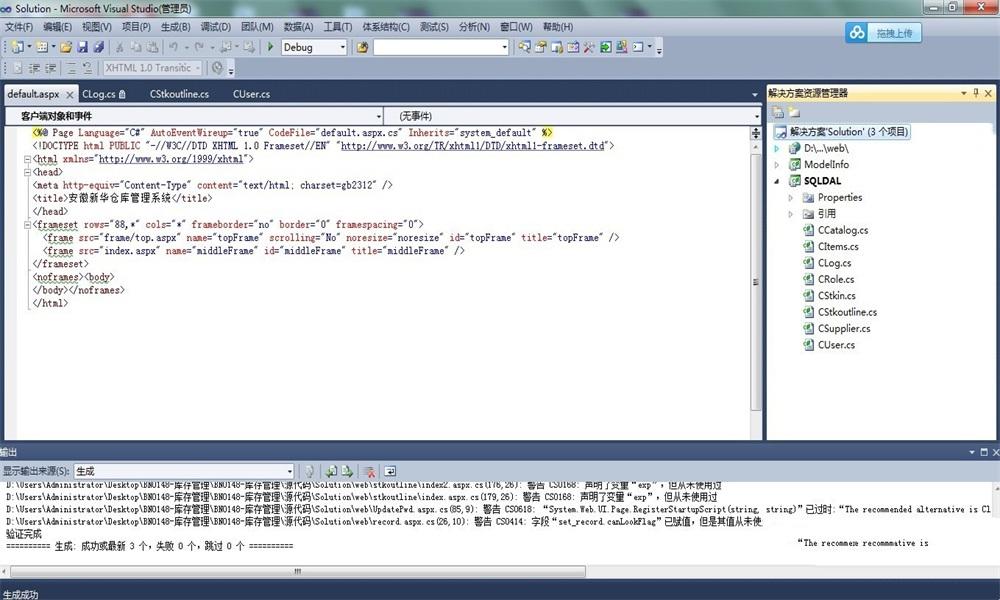This screenshot has width=1000, height=600.
Task: Open the 编辑(E) menu
Action: (x=57, y=27)
